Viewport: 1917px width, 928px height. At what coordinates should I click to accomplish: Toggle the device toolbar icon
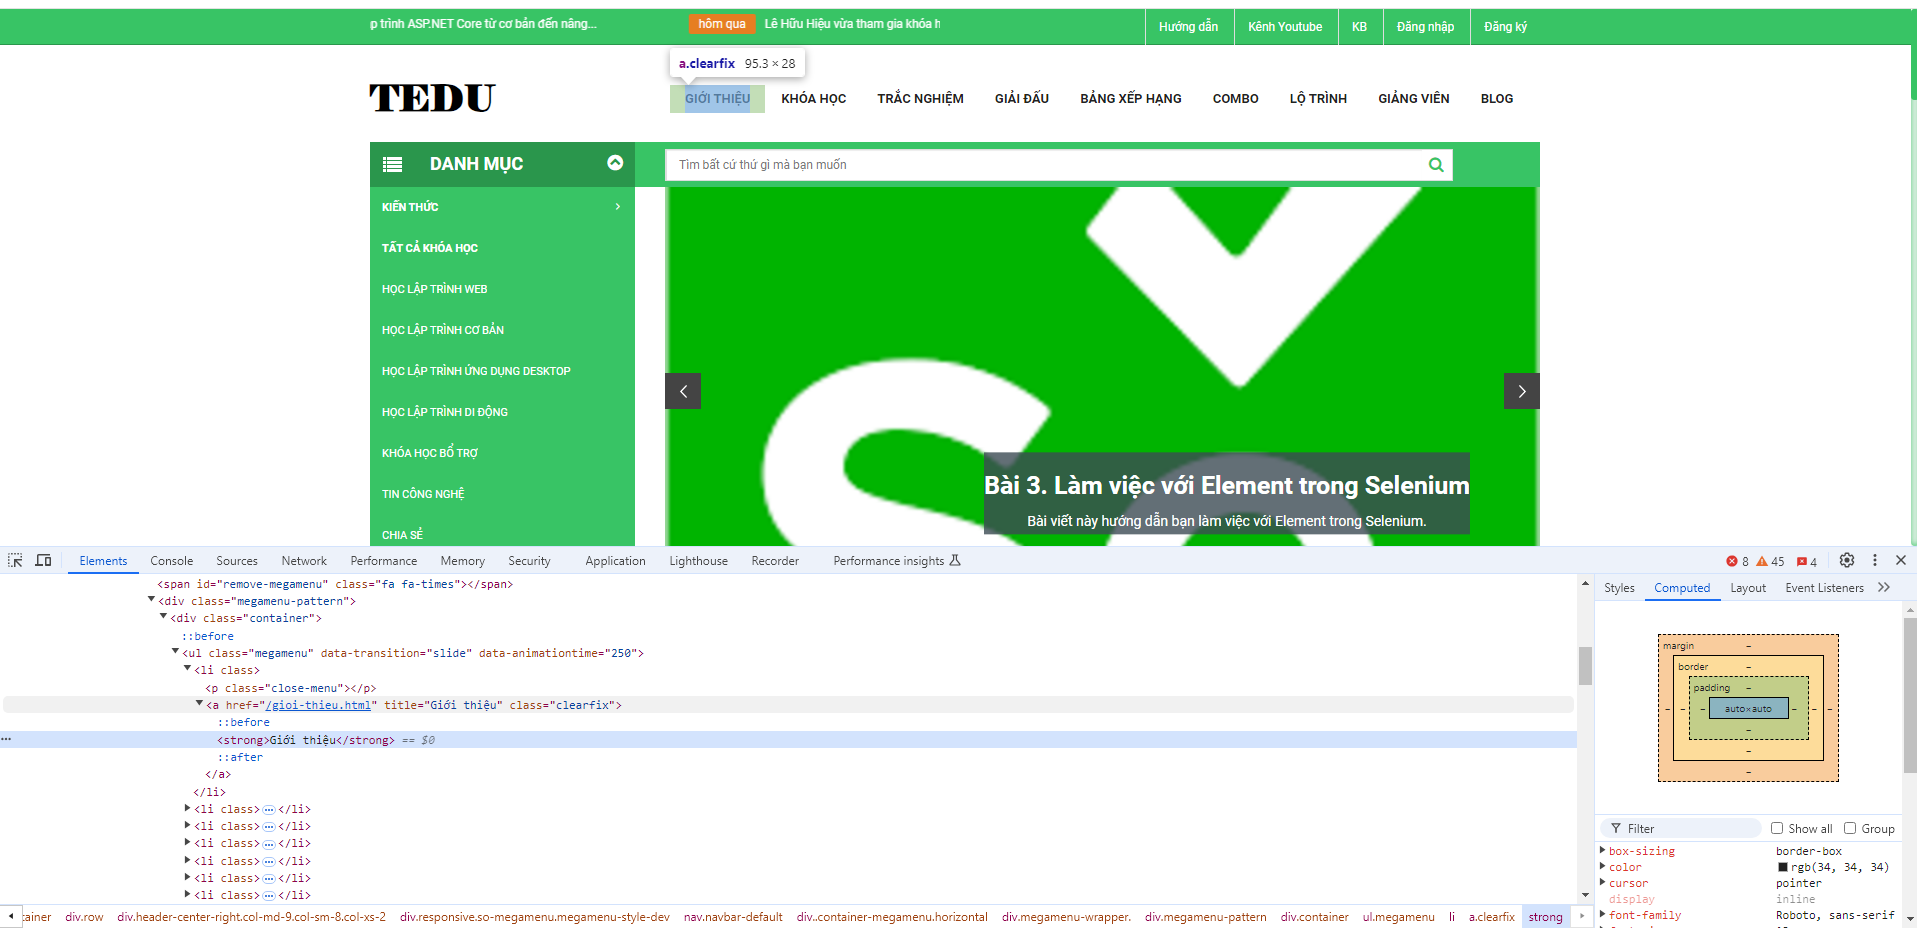click(43, 561)
